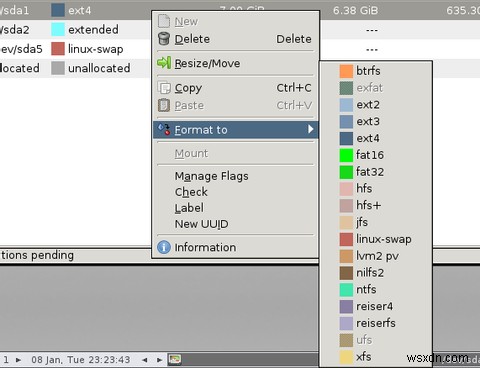Choose ntfs text entry

click(x=366, y=289)
